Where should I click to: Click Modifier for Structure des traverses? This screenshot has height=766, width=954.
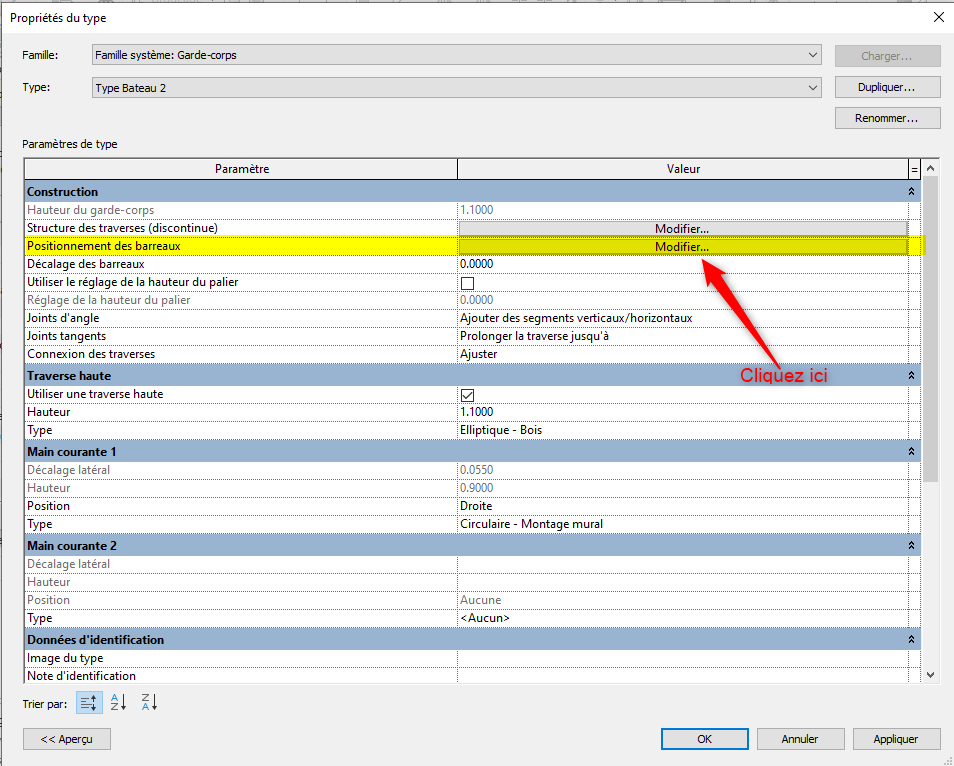[683, 228]
